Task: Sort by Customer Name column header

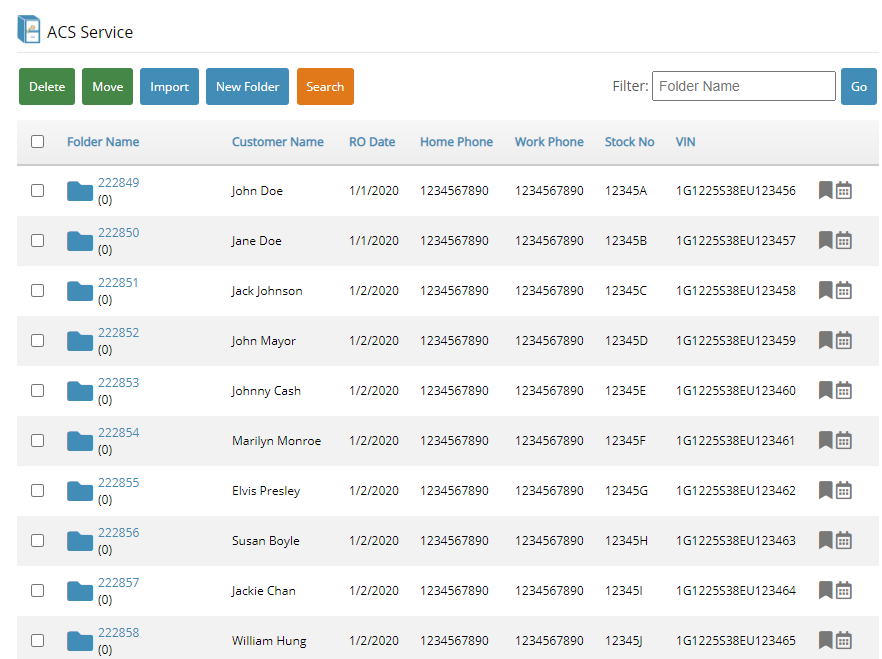Action: point(277,142)
